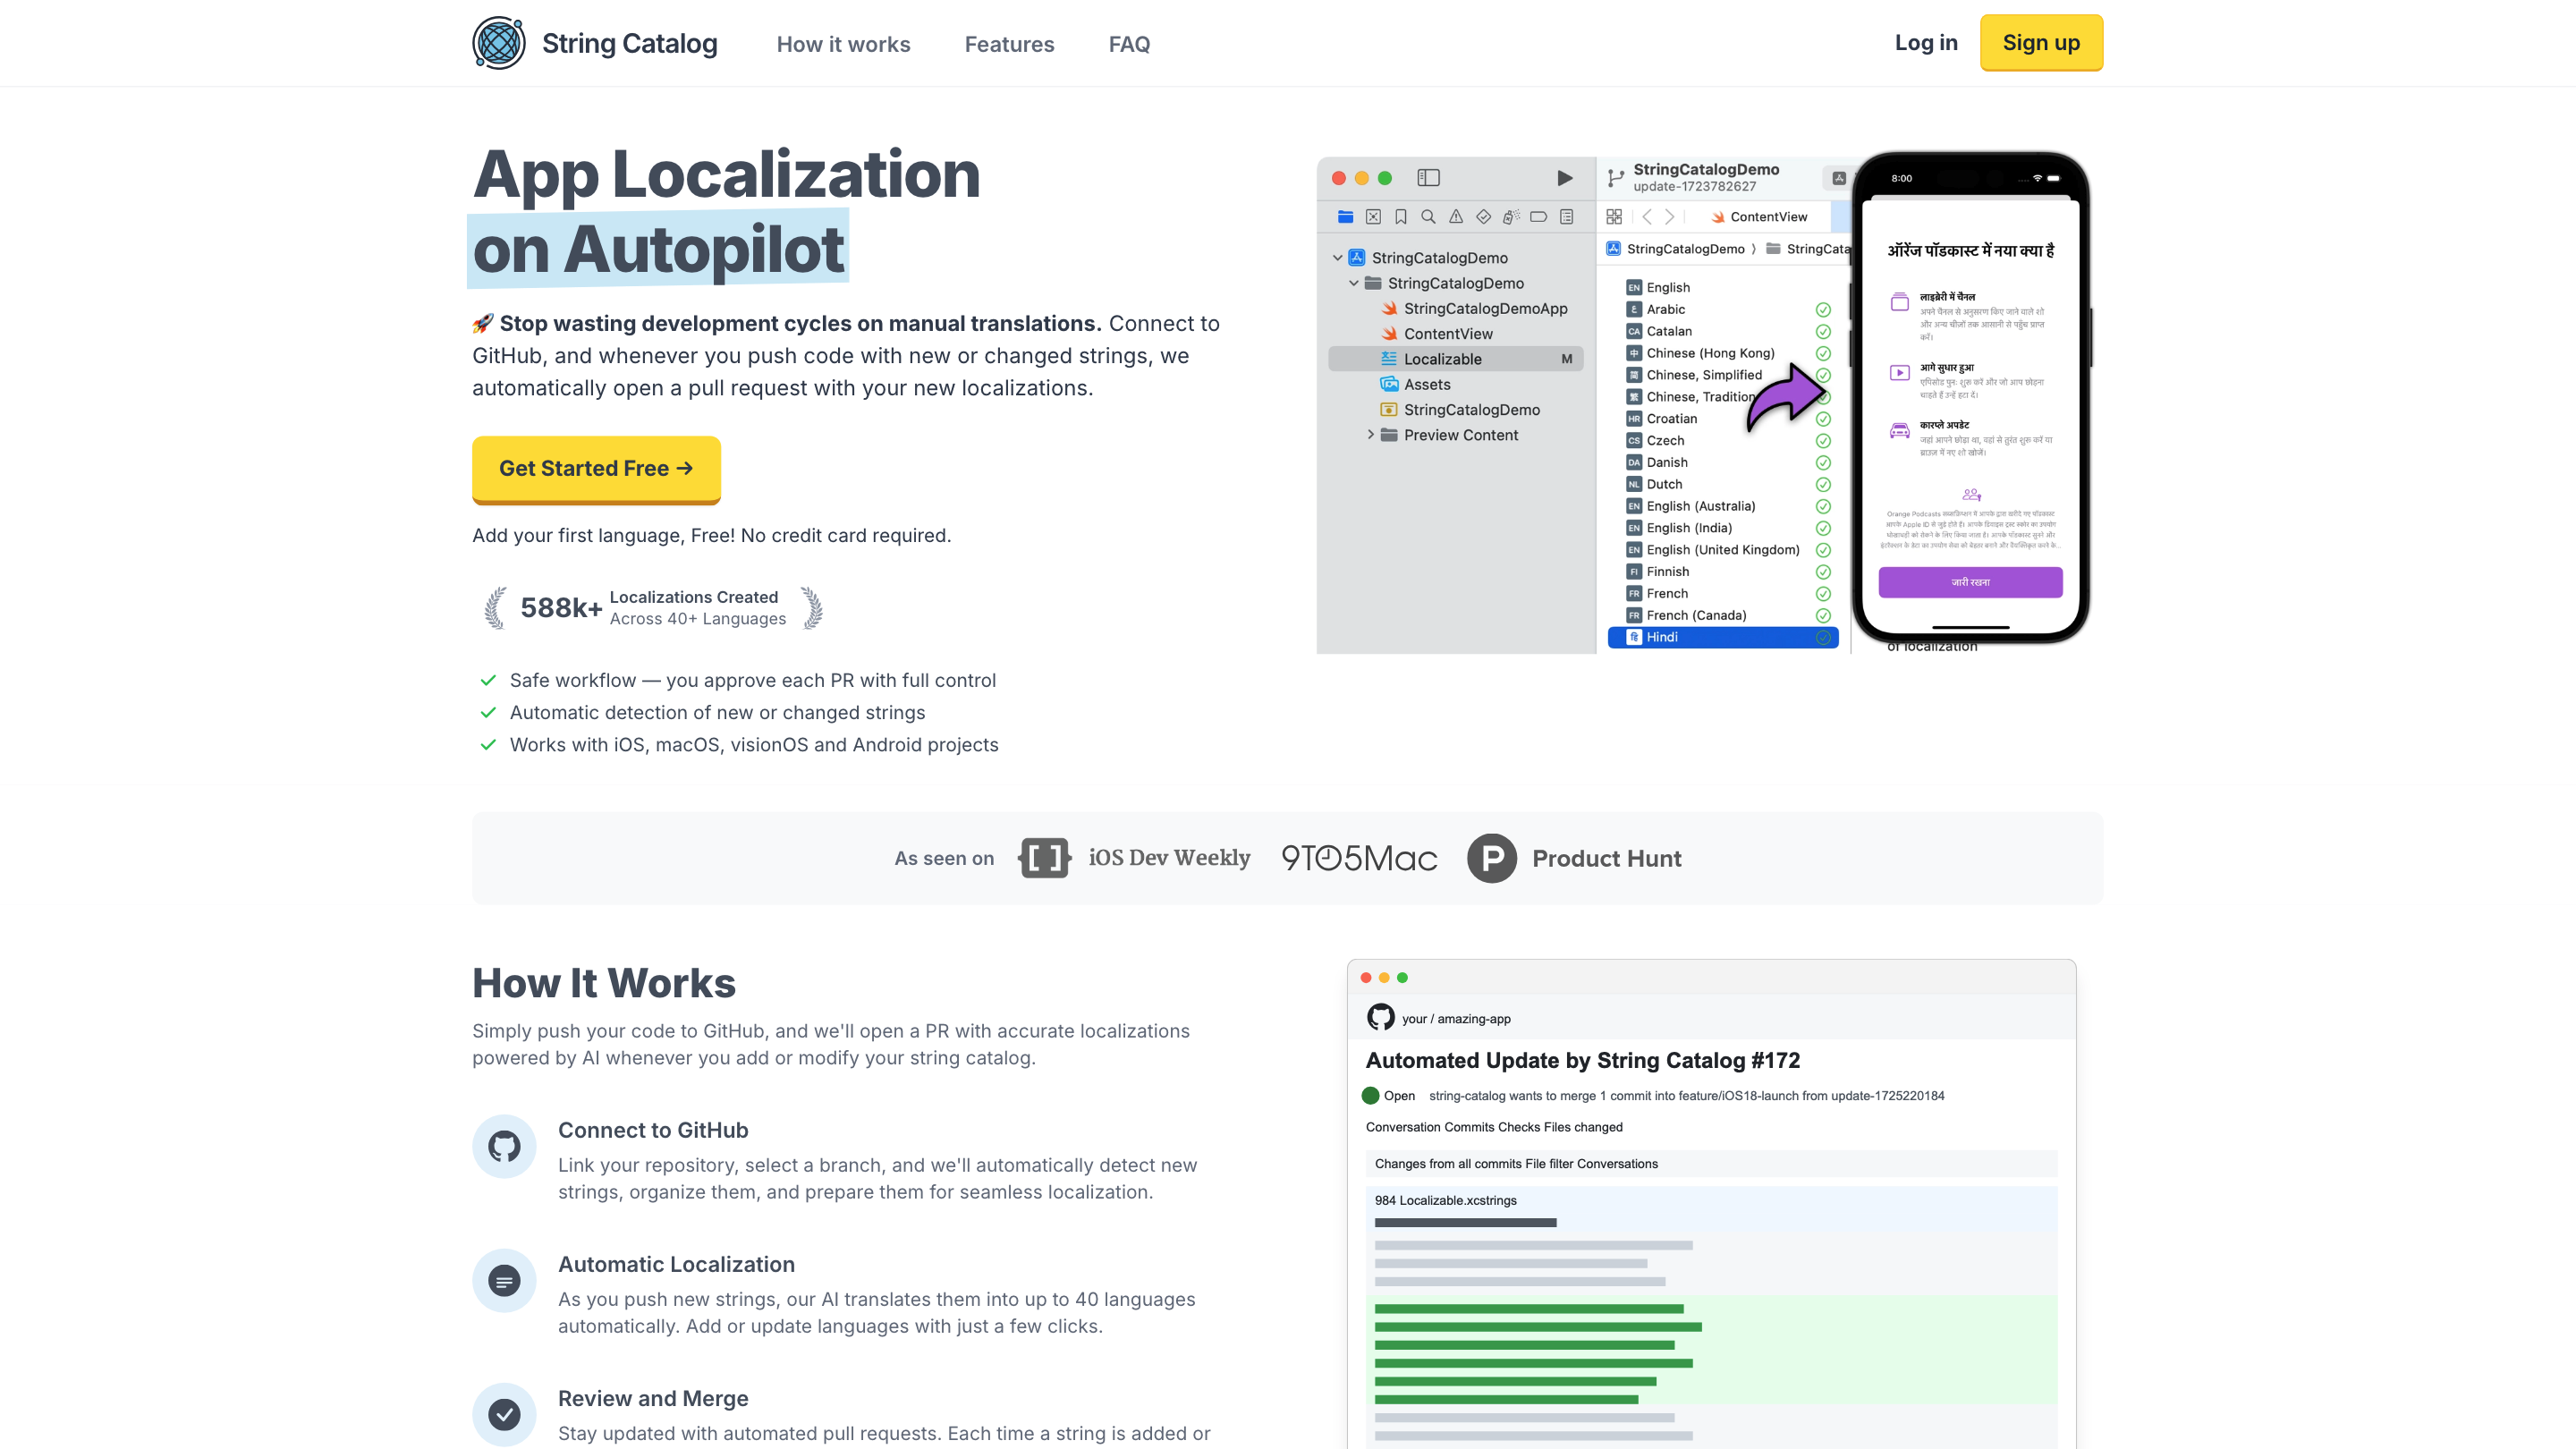The image size is (2576, 1449).
Task: Expand the Preview Content folder
Action: pyautogui.click(x=1370, y=435)
